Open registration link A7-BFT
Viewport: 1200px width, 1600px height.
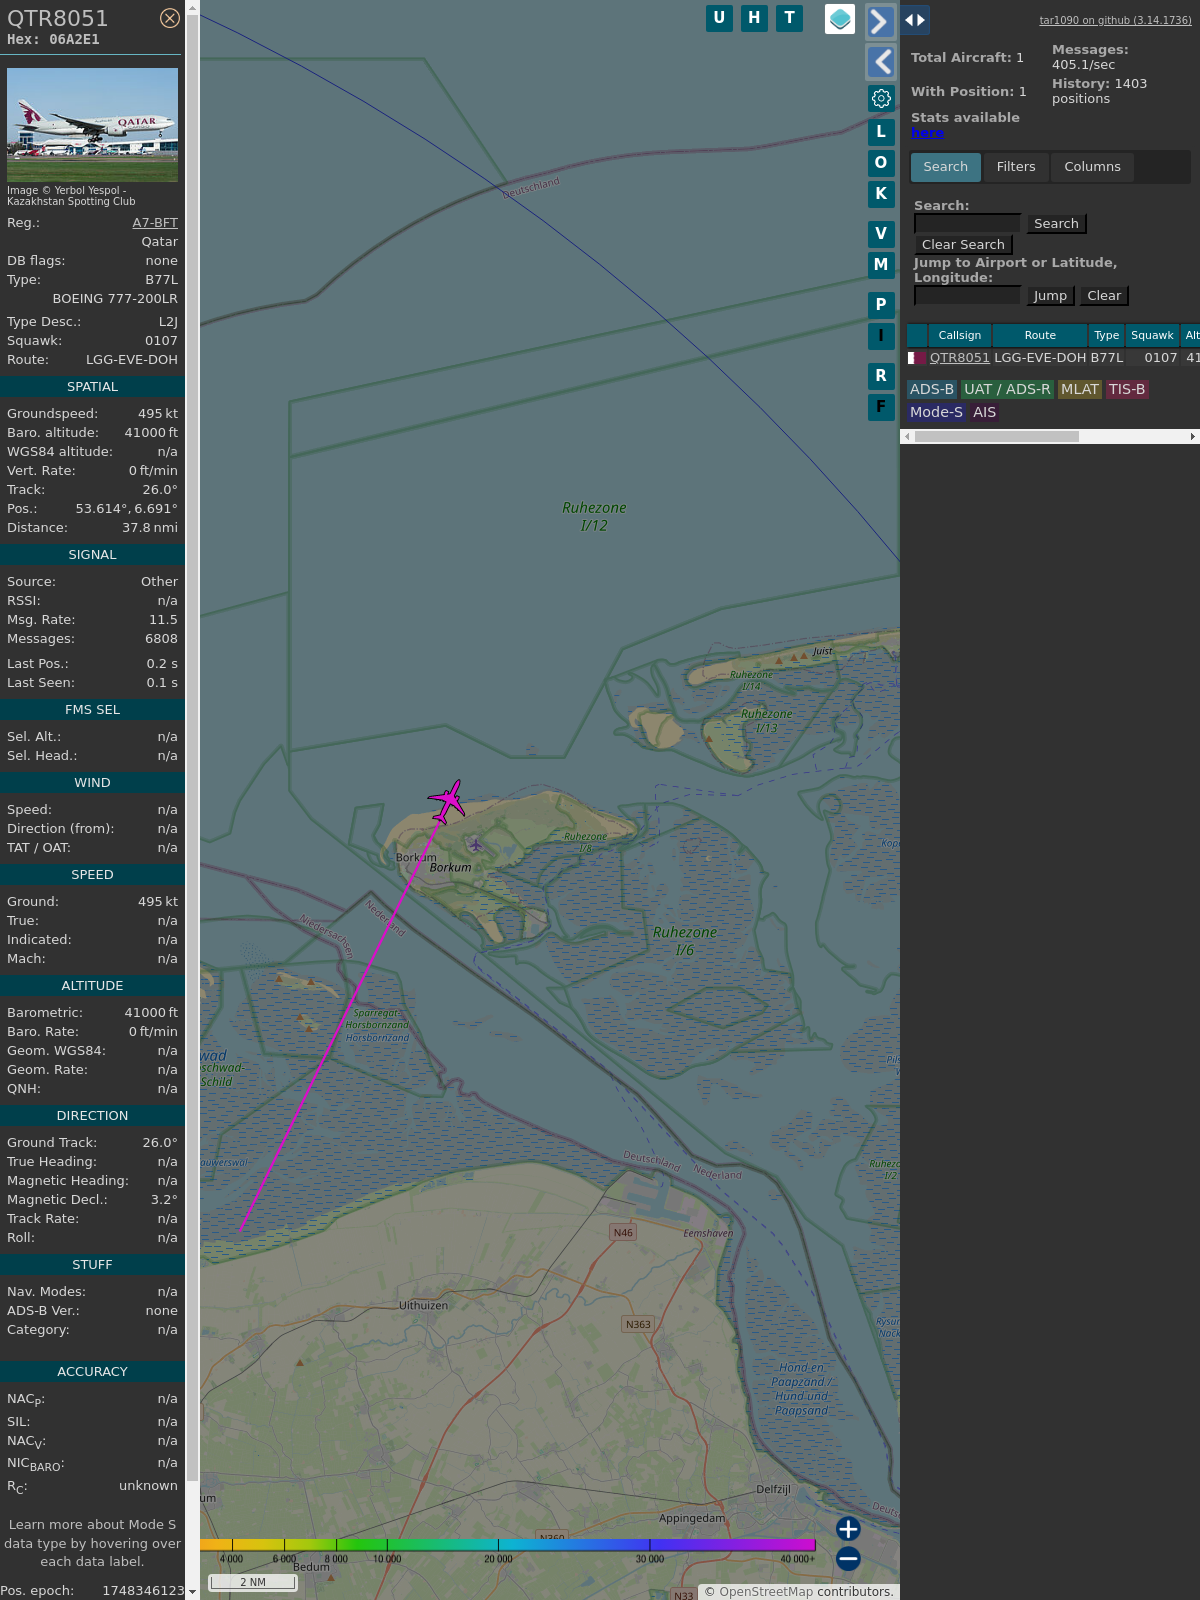(x=155, y=223)
